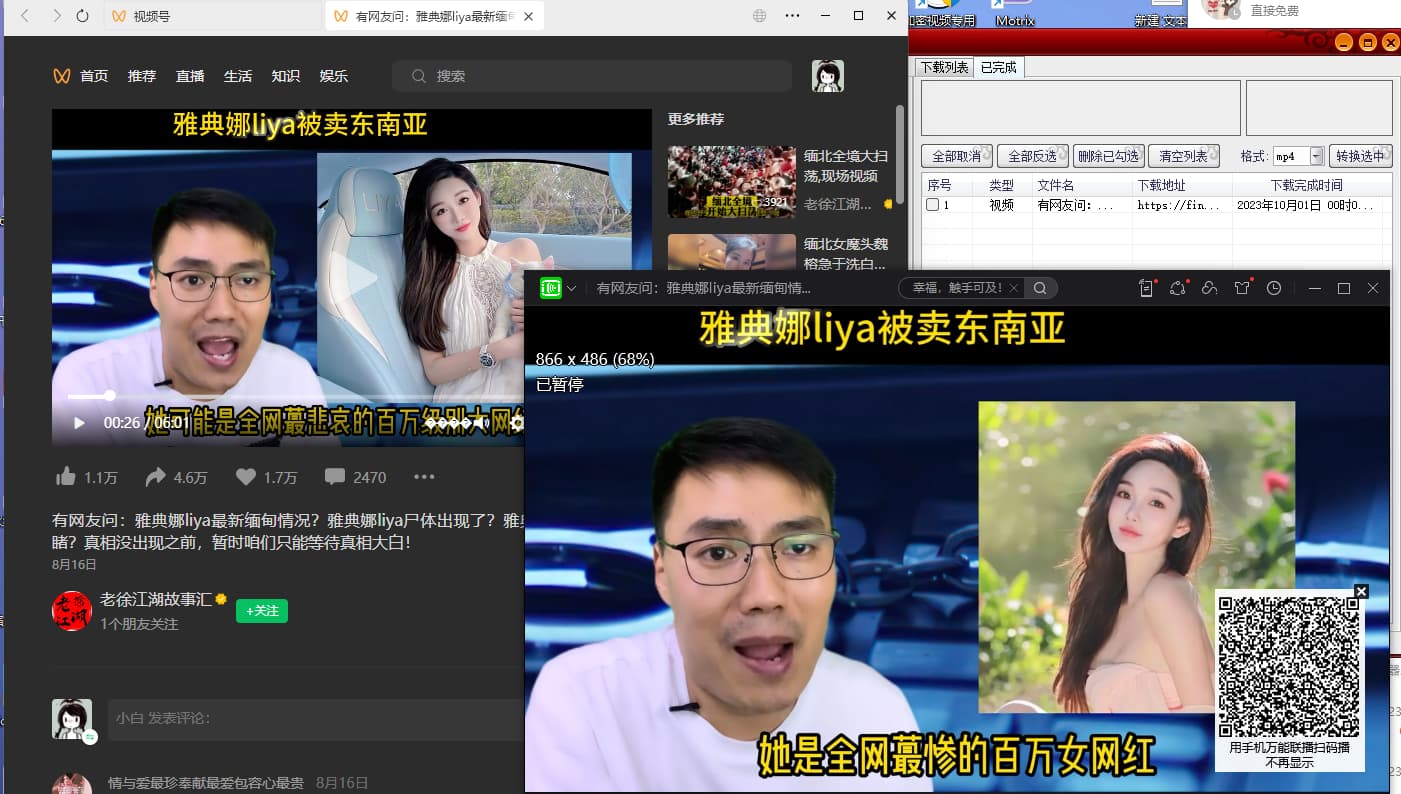Switch to the 下载列表 tab
Image resolution: width=1401 pixels, height=794 pixels.
944,67
